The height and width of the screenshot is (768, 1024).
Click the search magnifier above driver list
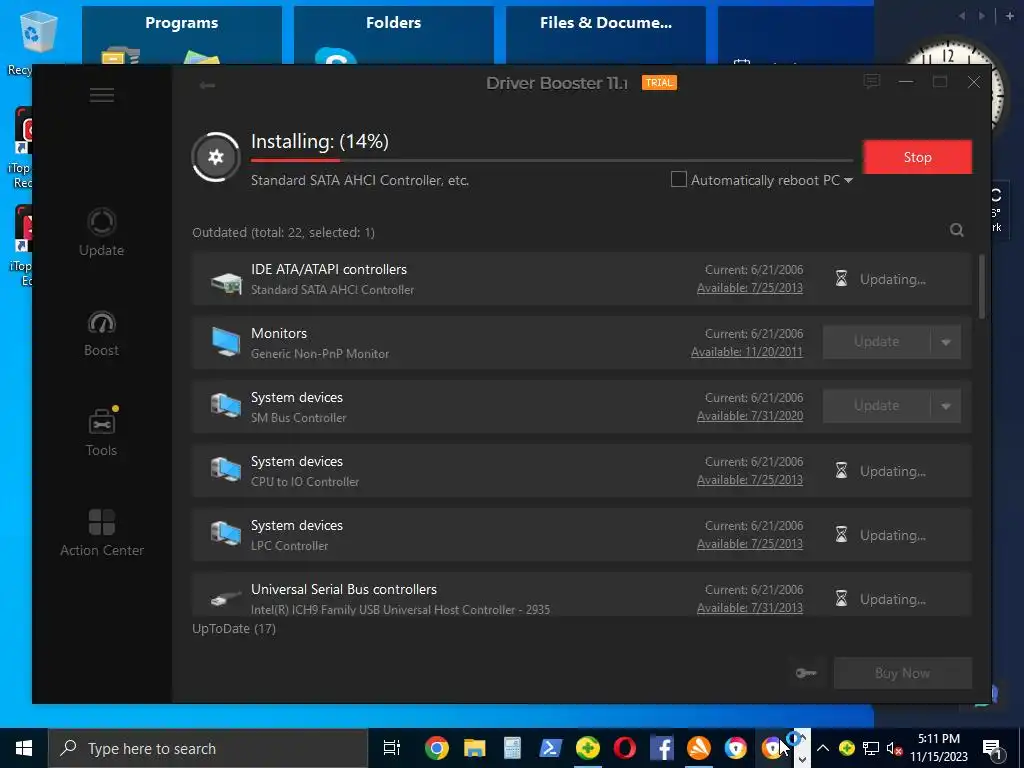957,230
